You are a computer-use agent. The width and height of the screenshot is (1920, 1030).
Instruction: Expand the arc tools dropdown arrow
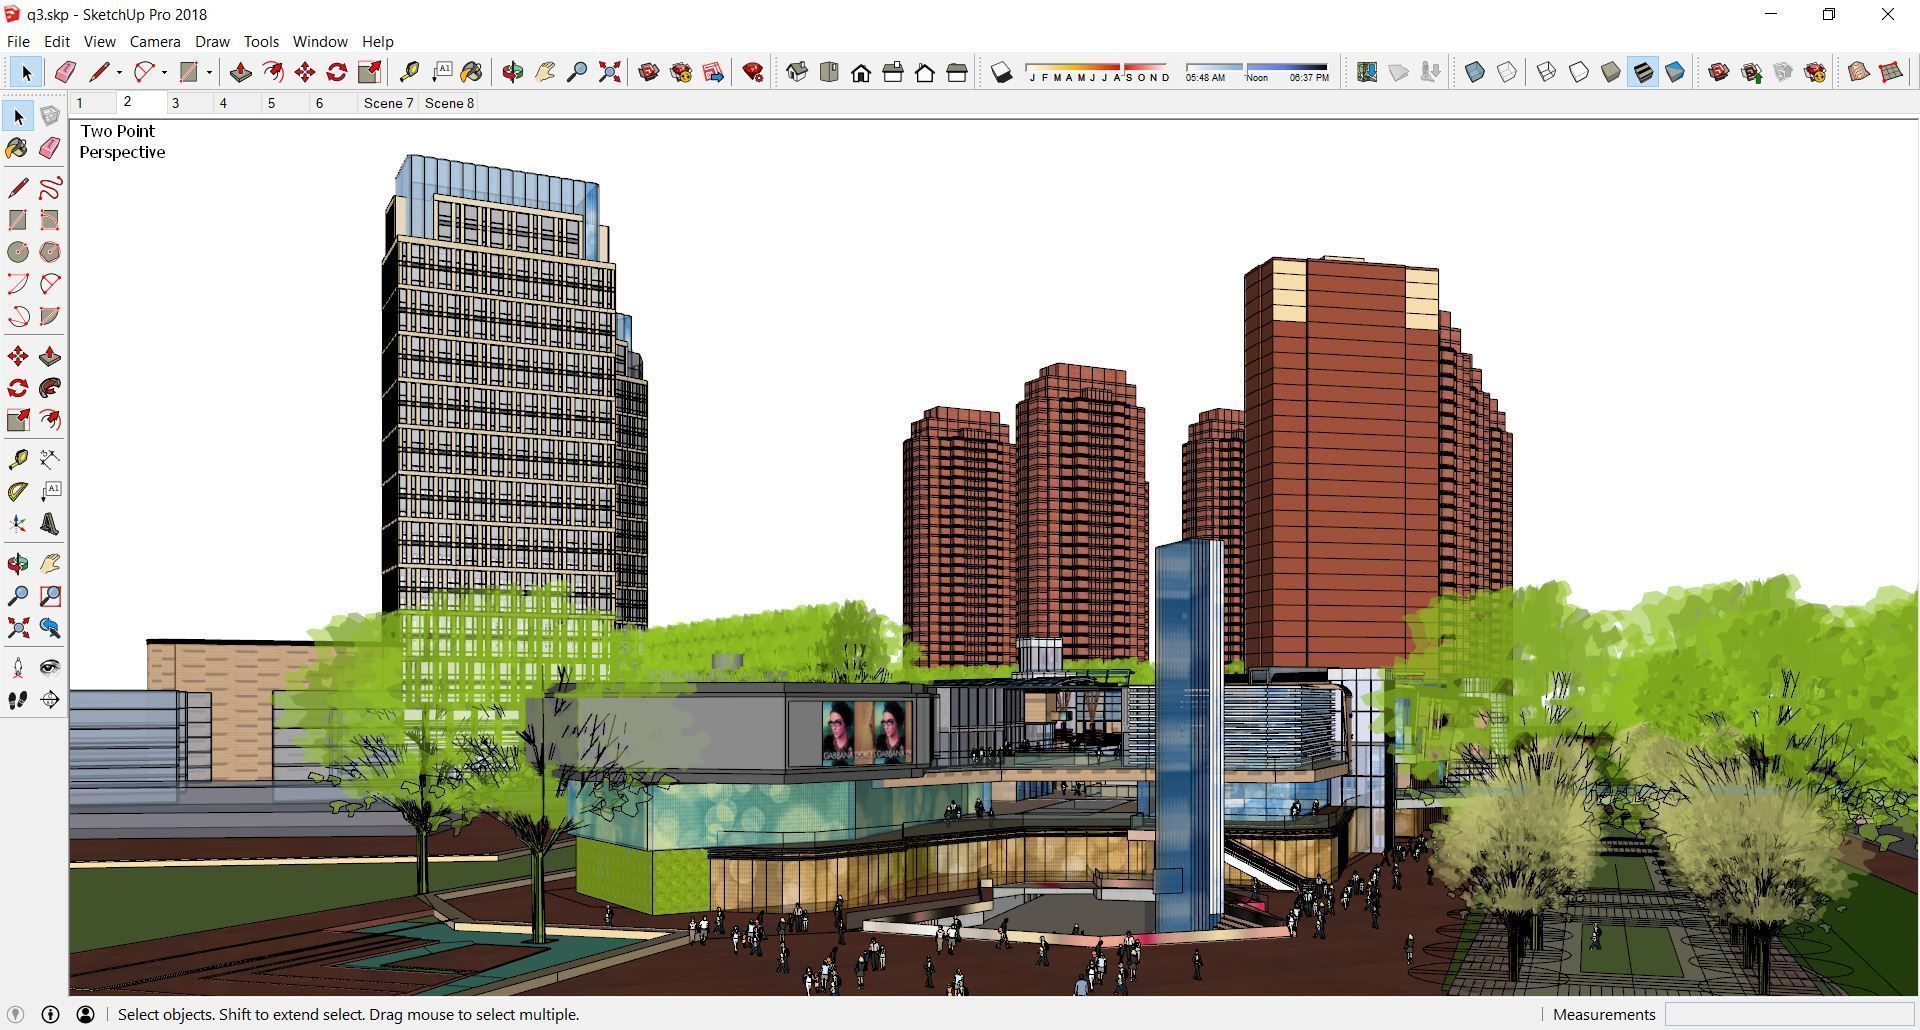coord(164,72)
